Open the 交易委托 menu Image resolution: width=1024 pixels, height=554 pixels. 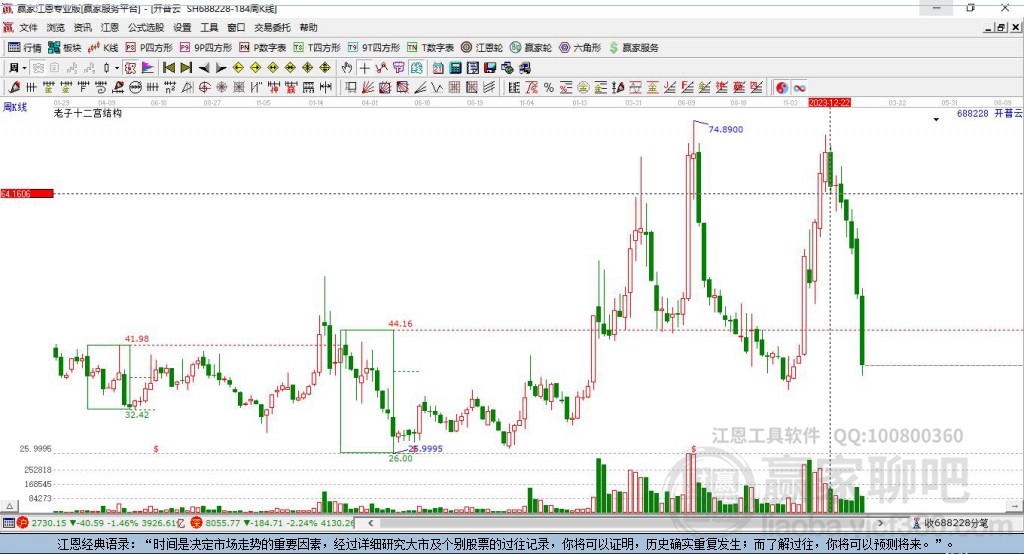[x=272, y=27]
